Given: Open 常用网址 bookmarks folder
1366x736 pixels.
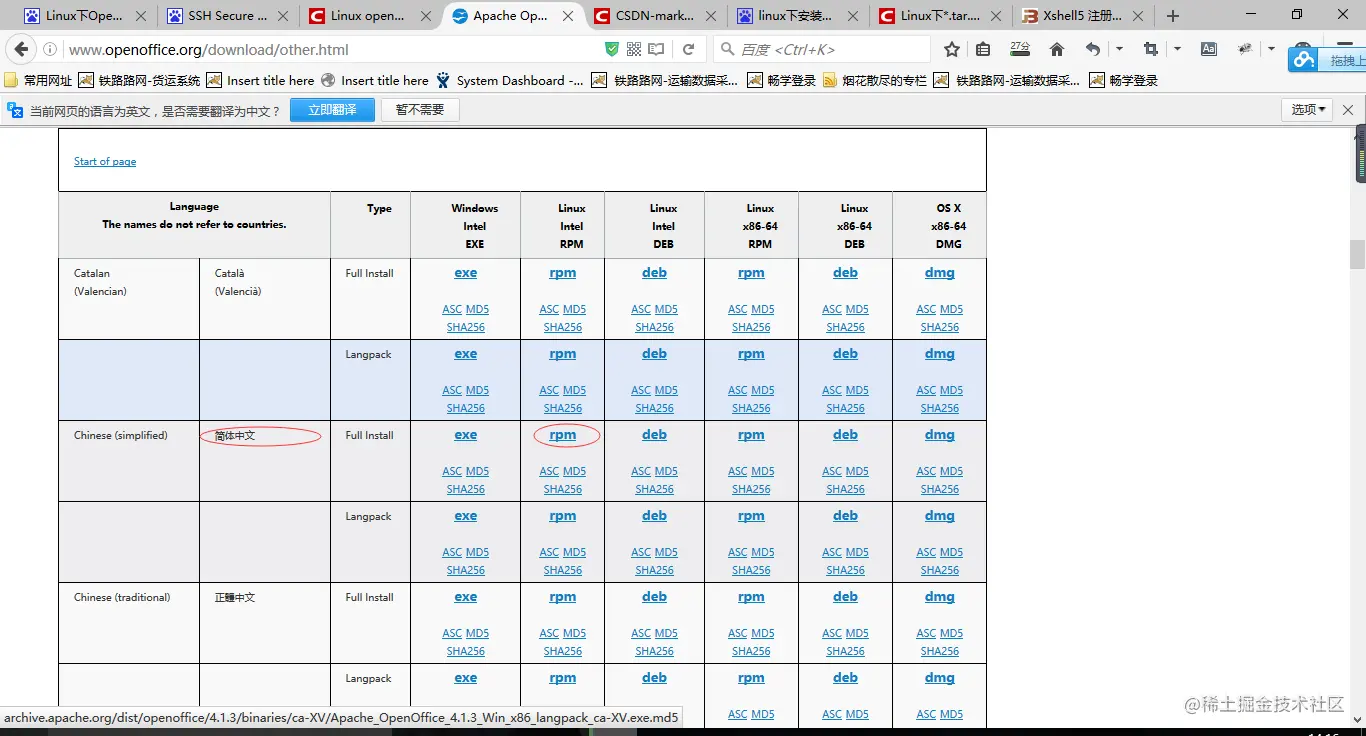Looking at the screenshot, I should click(x=39, y=80).
